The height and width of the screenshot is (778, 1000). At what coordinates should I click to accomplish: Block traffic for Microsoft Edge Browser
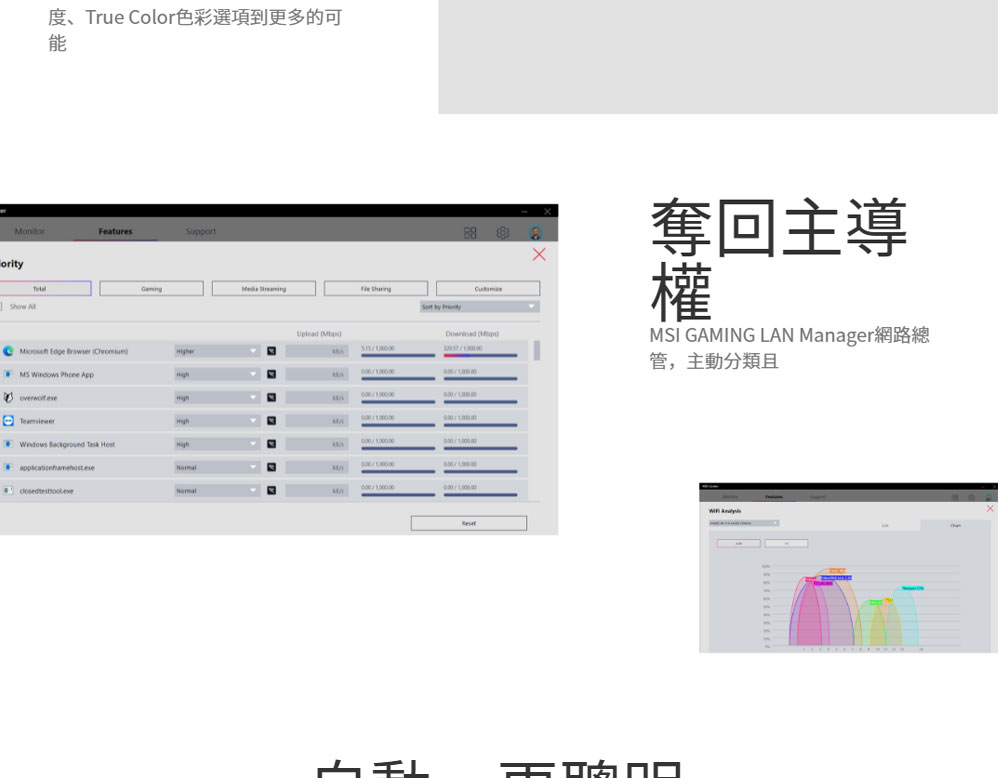272,351
